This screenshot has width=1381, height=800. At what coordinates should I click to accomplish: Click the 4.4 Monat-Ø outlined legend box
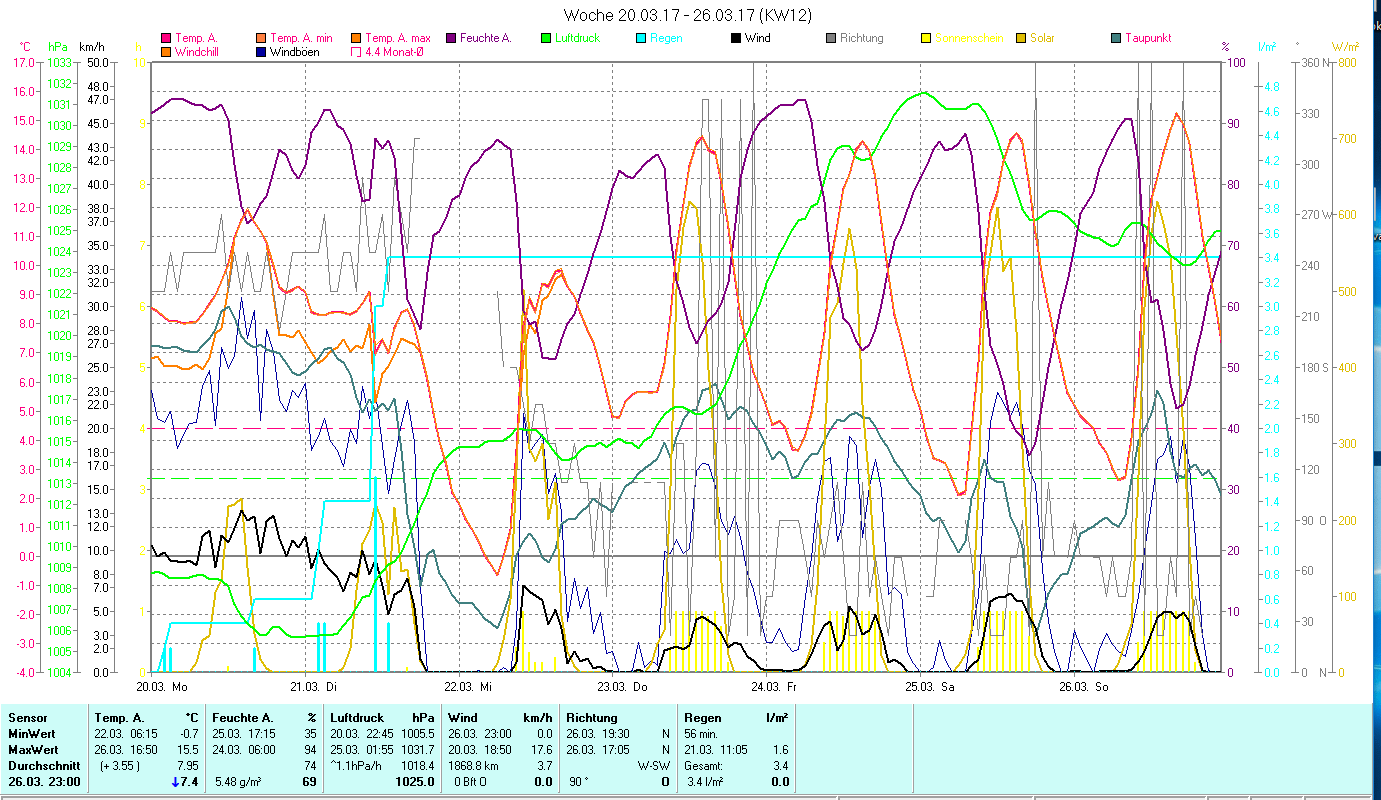pos(356,51)
